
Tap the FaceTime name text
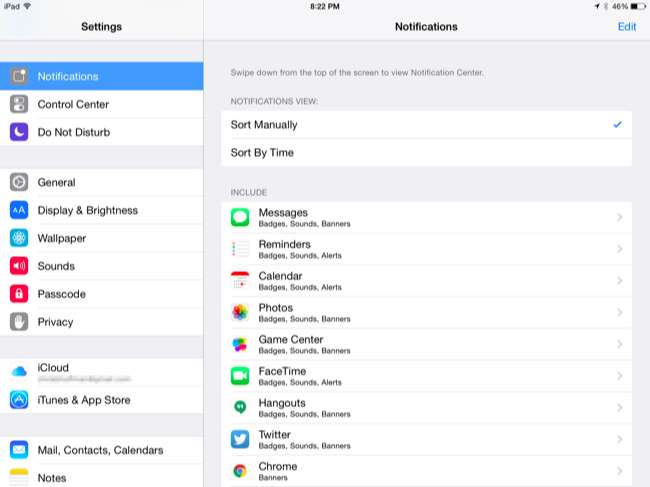tap(282, 371)
